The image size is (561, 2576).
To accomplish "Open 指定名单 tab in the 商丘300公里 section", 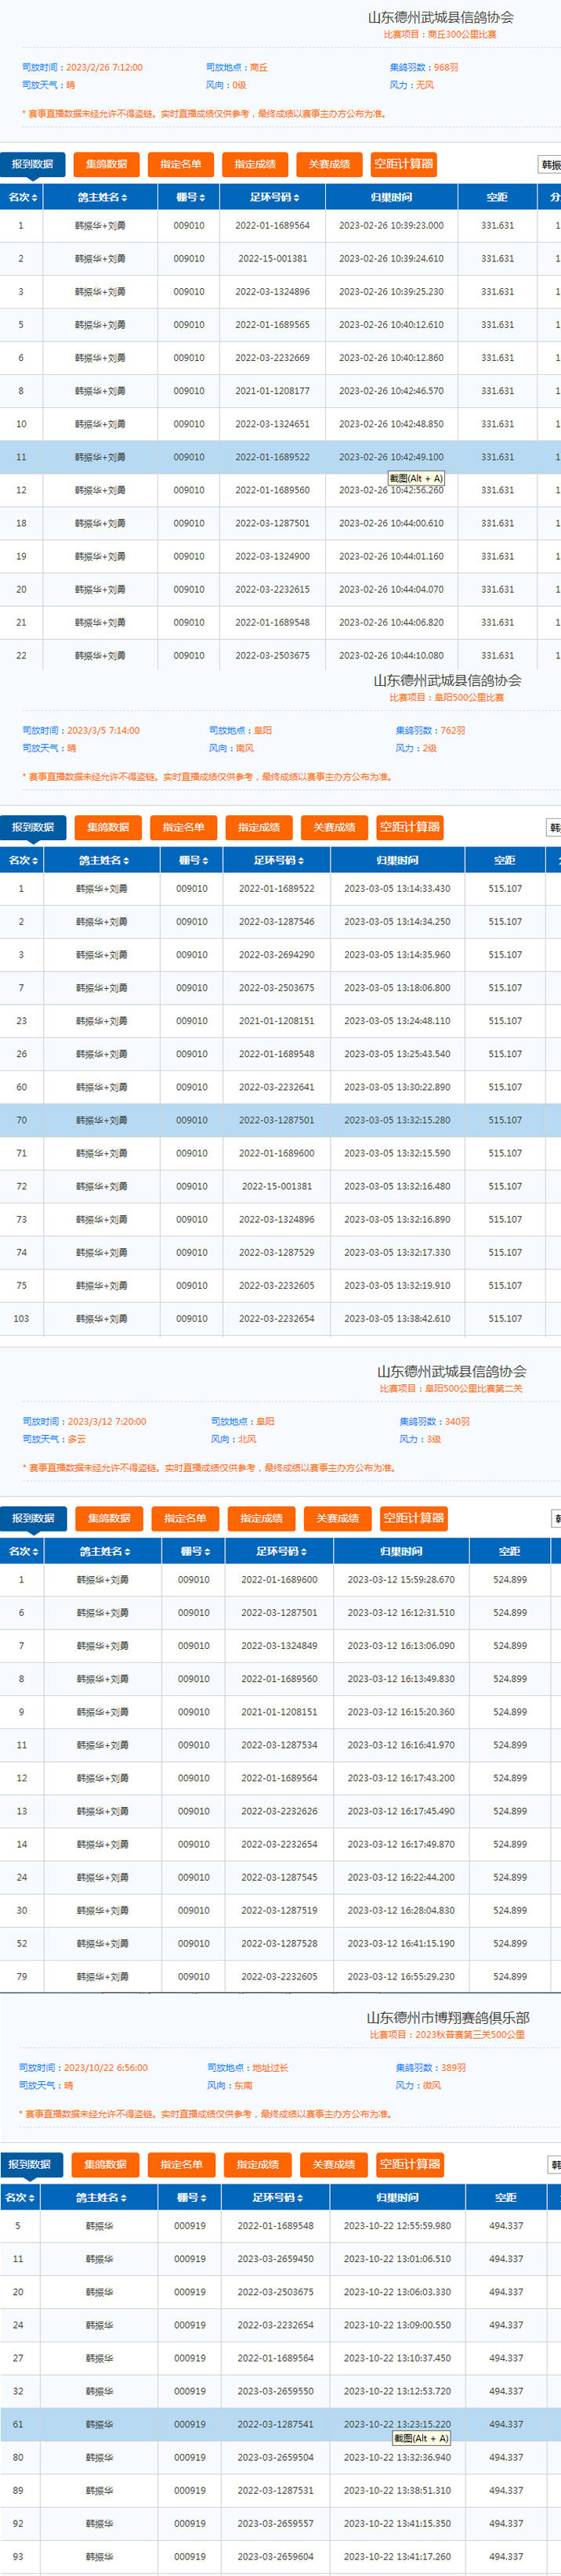I will point(181,164).
